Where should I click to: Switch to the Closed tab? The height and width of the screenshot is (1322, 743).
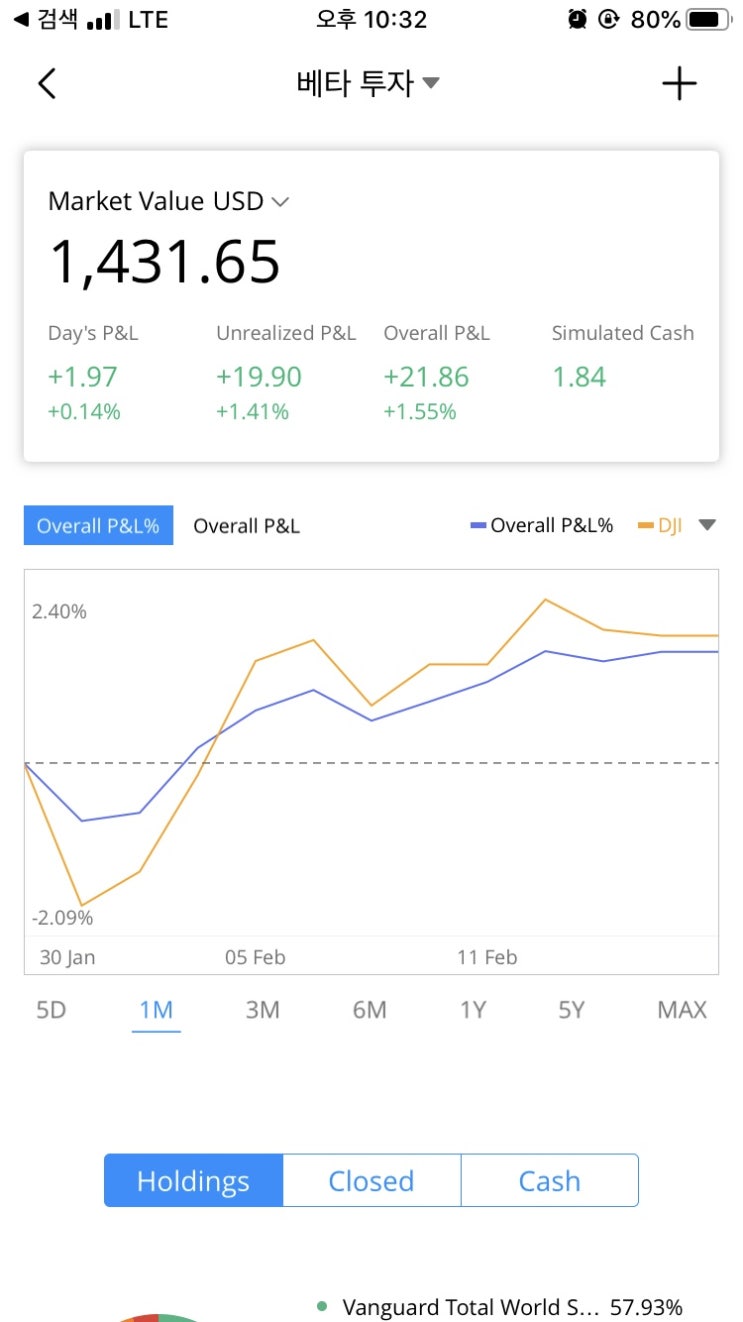(371, 1181)
